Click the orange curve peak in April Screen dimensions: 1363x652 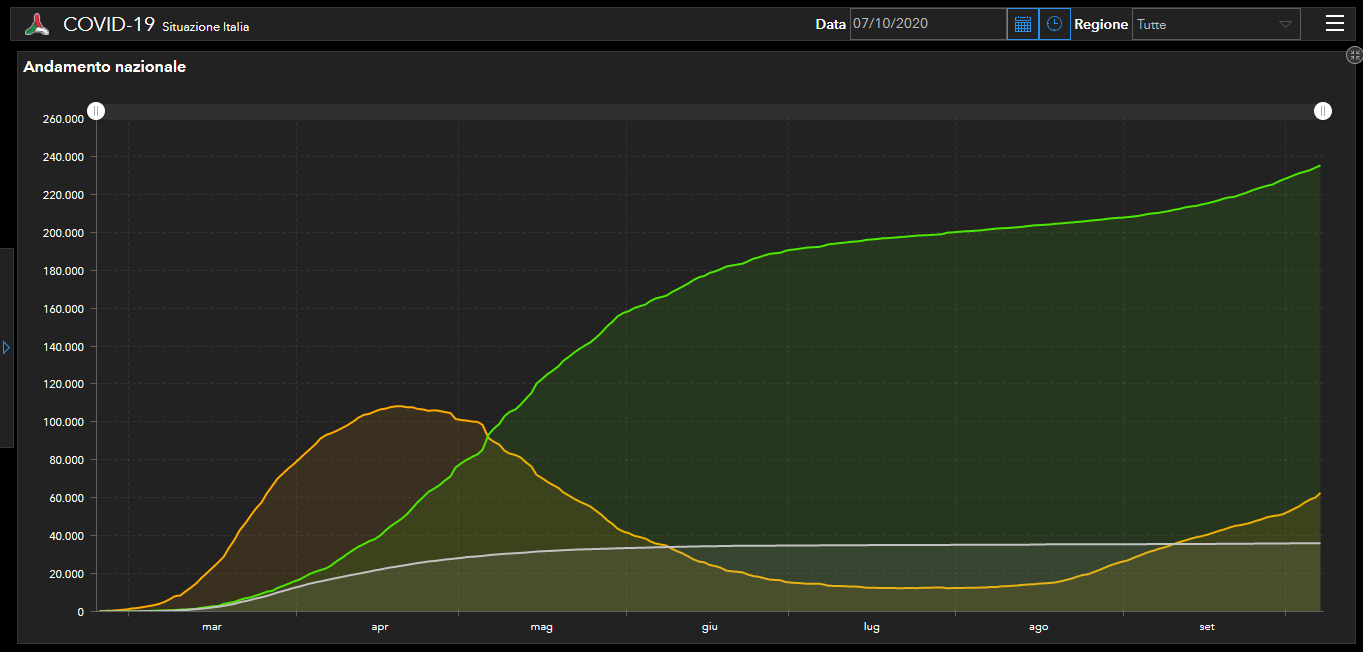tap(399, 406)
